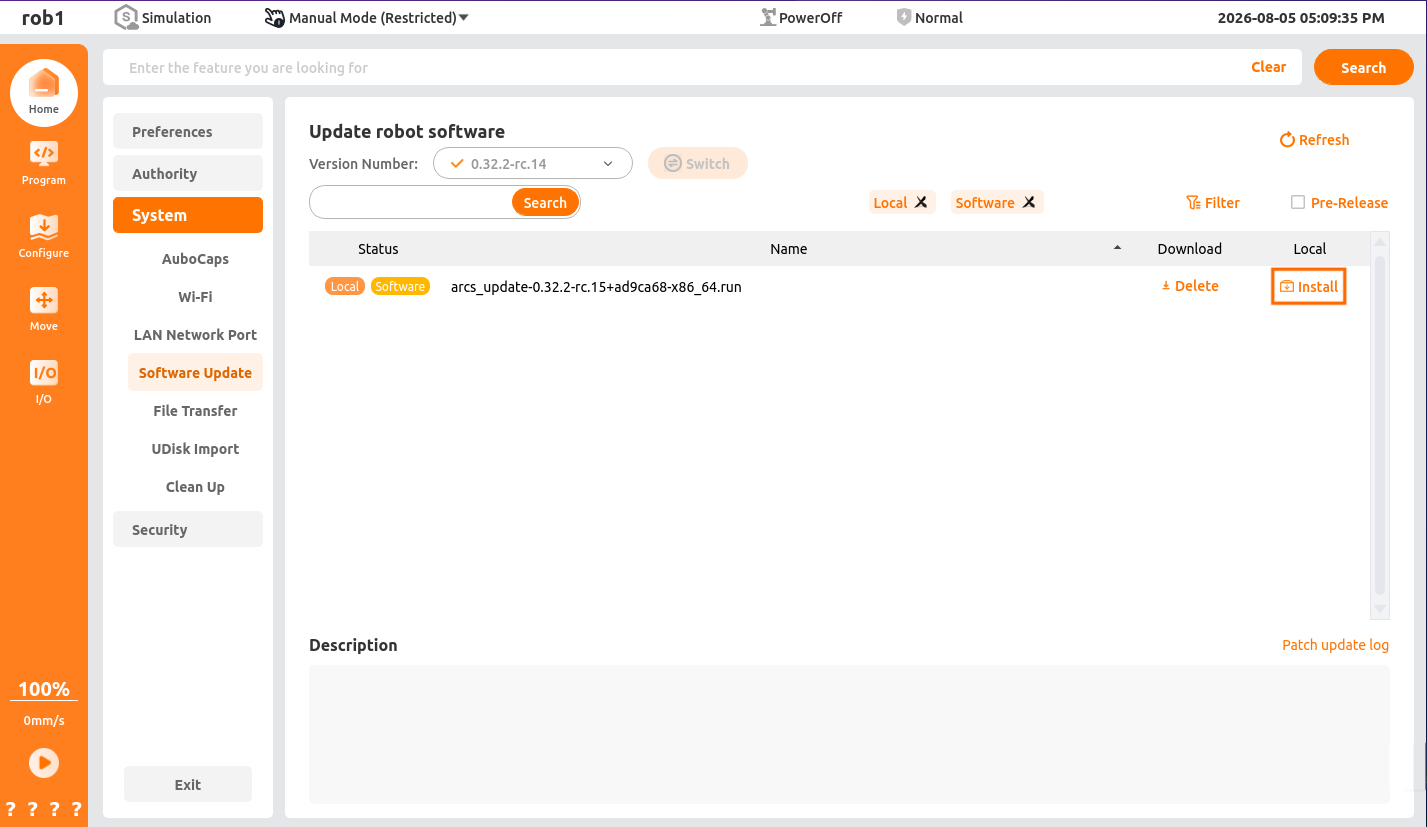Screen dimensions: 1427x827
Task: Remove the Local filter tag
Action: pyautogui.click(x=921, y=202)
